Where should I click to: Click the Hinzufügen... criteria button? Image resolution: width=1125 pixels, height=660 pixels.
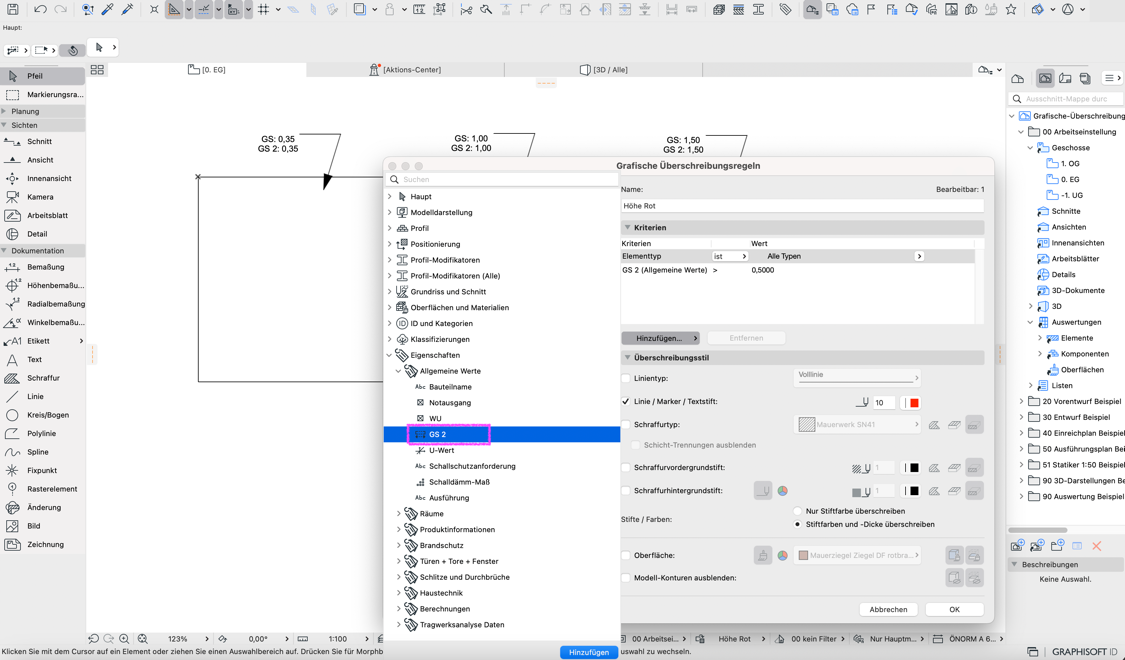tap(660, 338)
